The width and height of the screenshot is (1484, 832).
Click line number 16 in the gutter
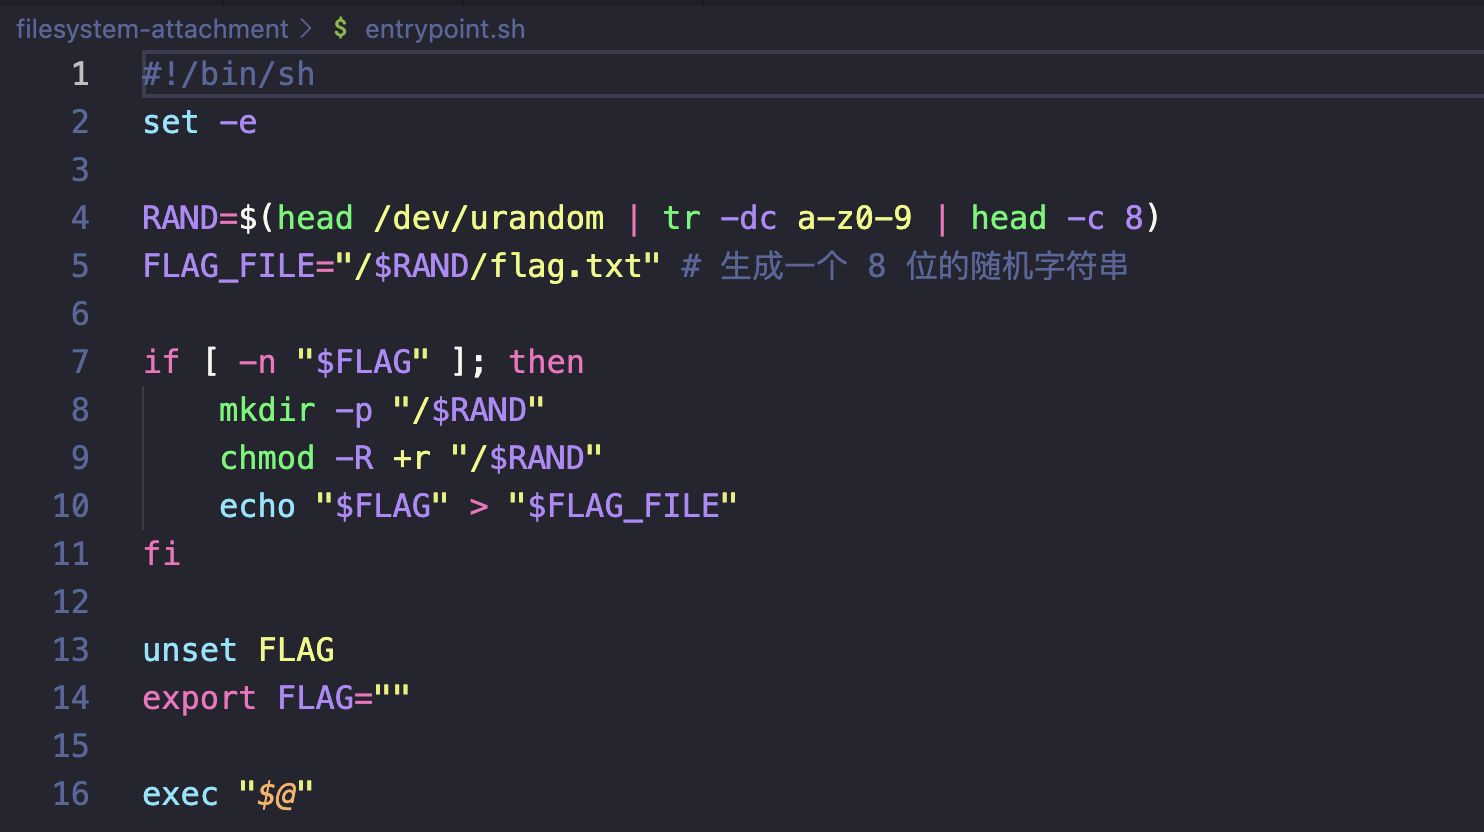[x=71, y=794]
